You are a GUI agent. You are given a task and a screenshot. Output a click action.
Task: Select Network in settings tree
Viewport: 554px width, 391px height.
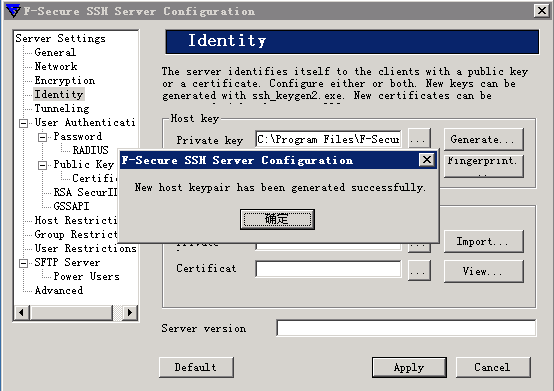point(55,66)
